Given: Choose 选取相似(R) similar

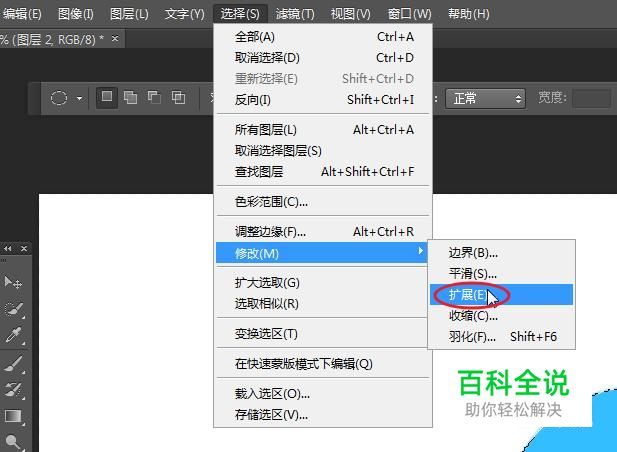Looking at the screenshot, I should [323, 304].
